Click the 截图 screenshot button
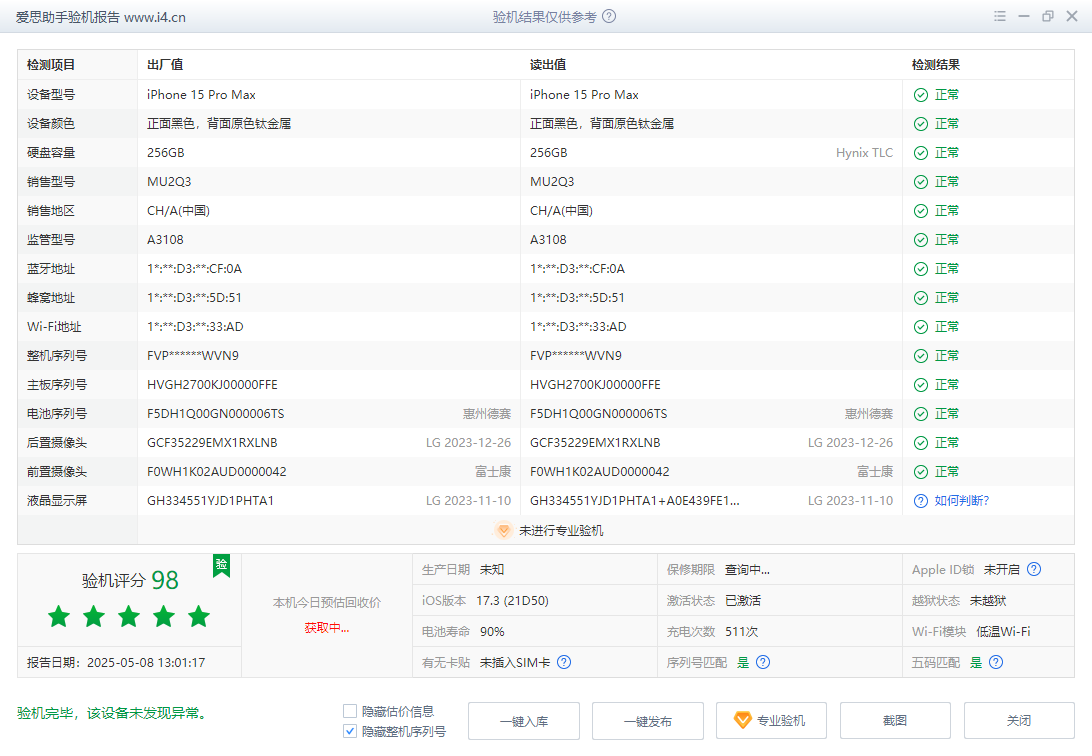This screenshot has height=756, width=1092. 895,721
